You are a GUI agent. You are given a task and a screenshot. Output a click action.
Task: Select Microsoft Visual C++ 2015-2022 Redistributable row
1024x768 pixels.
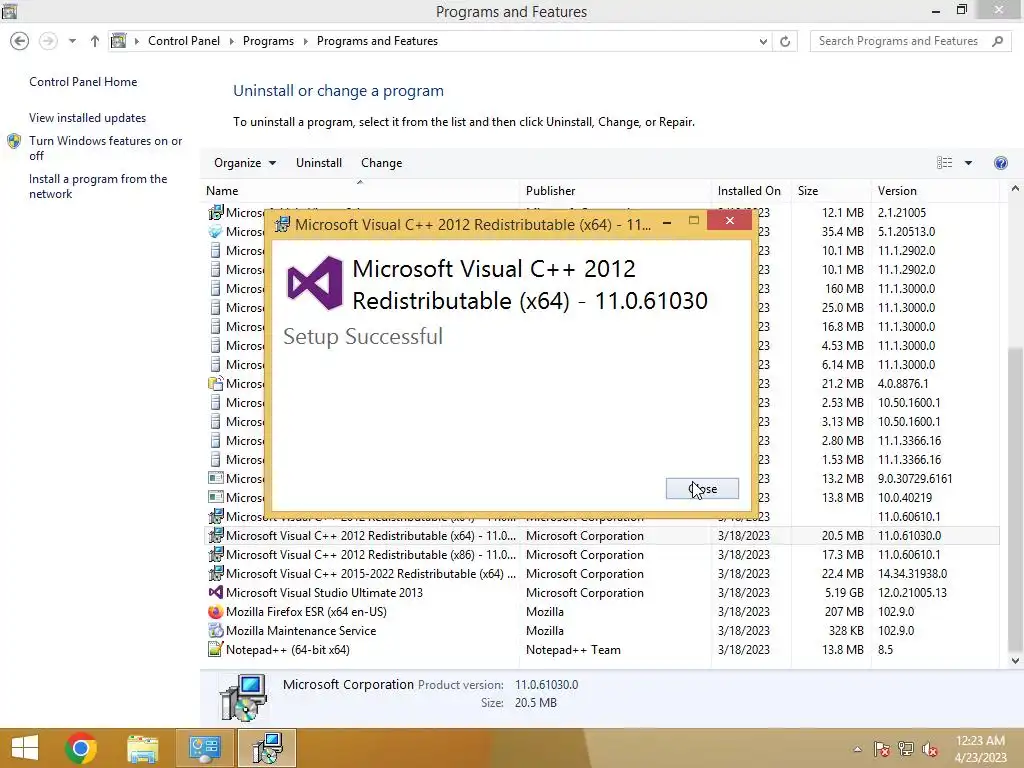pos(601,573)
